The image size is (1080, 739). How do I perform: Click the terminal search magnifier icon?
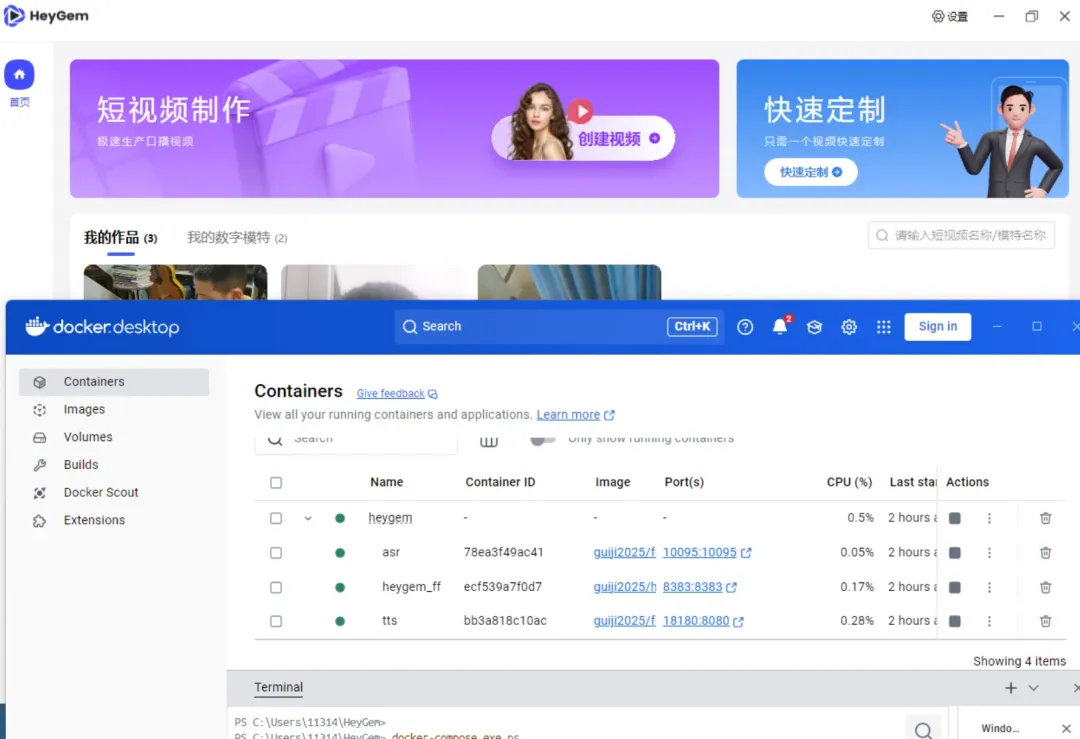924,729
